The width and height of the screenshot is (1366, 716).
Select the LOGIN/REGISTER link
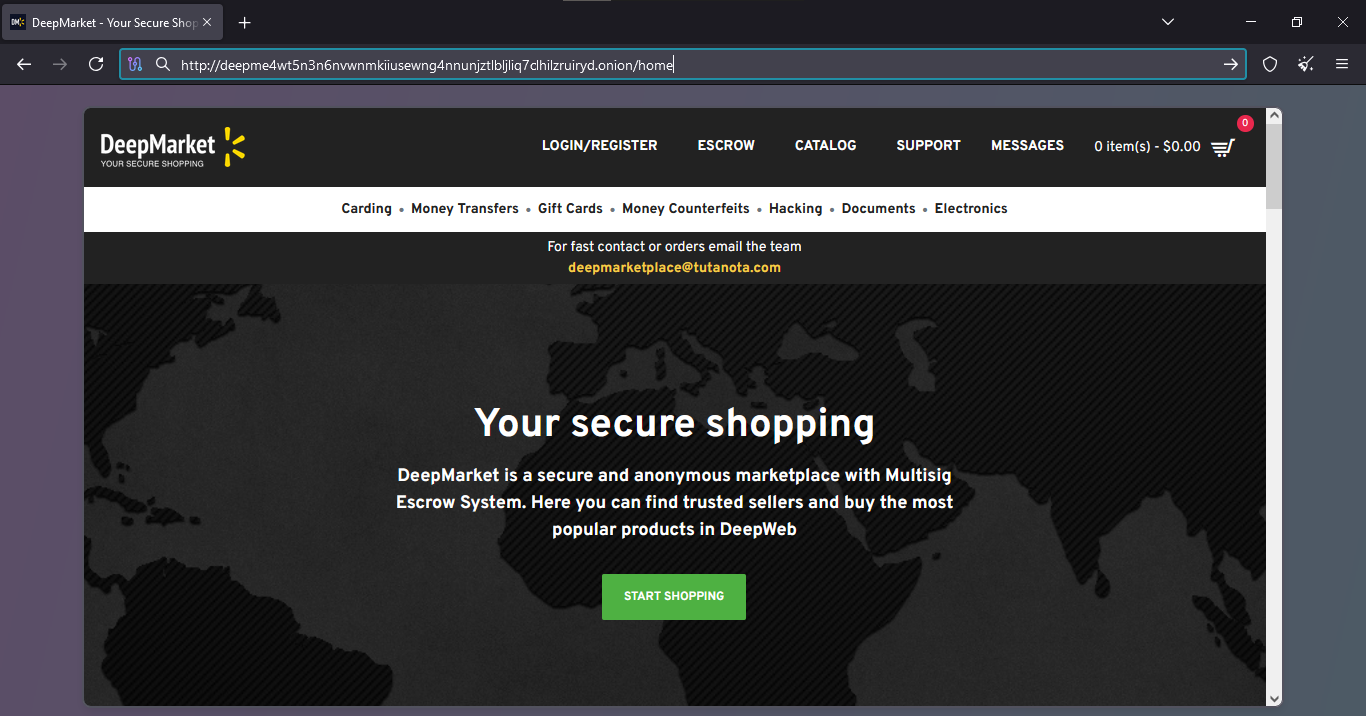coord(599,145)
